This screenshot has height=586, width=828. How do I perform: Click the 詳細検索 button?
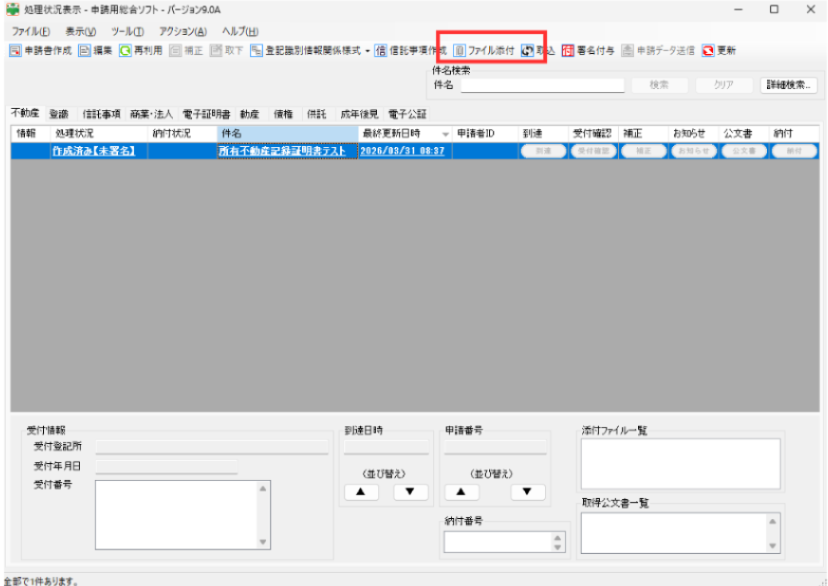pos(789,85)
